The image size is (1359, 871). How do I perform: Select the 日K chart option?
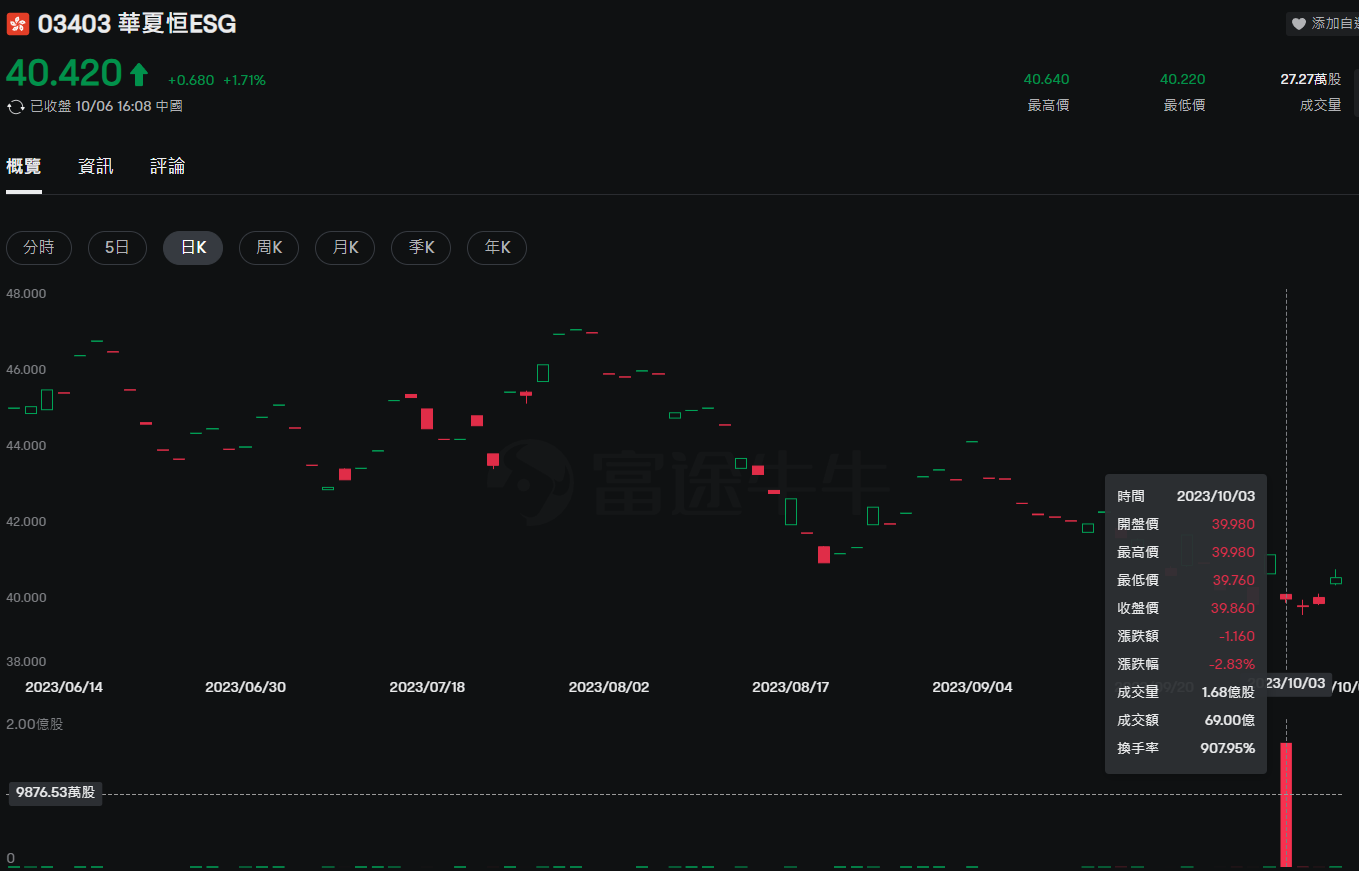[x=193, y=248]
